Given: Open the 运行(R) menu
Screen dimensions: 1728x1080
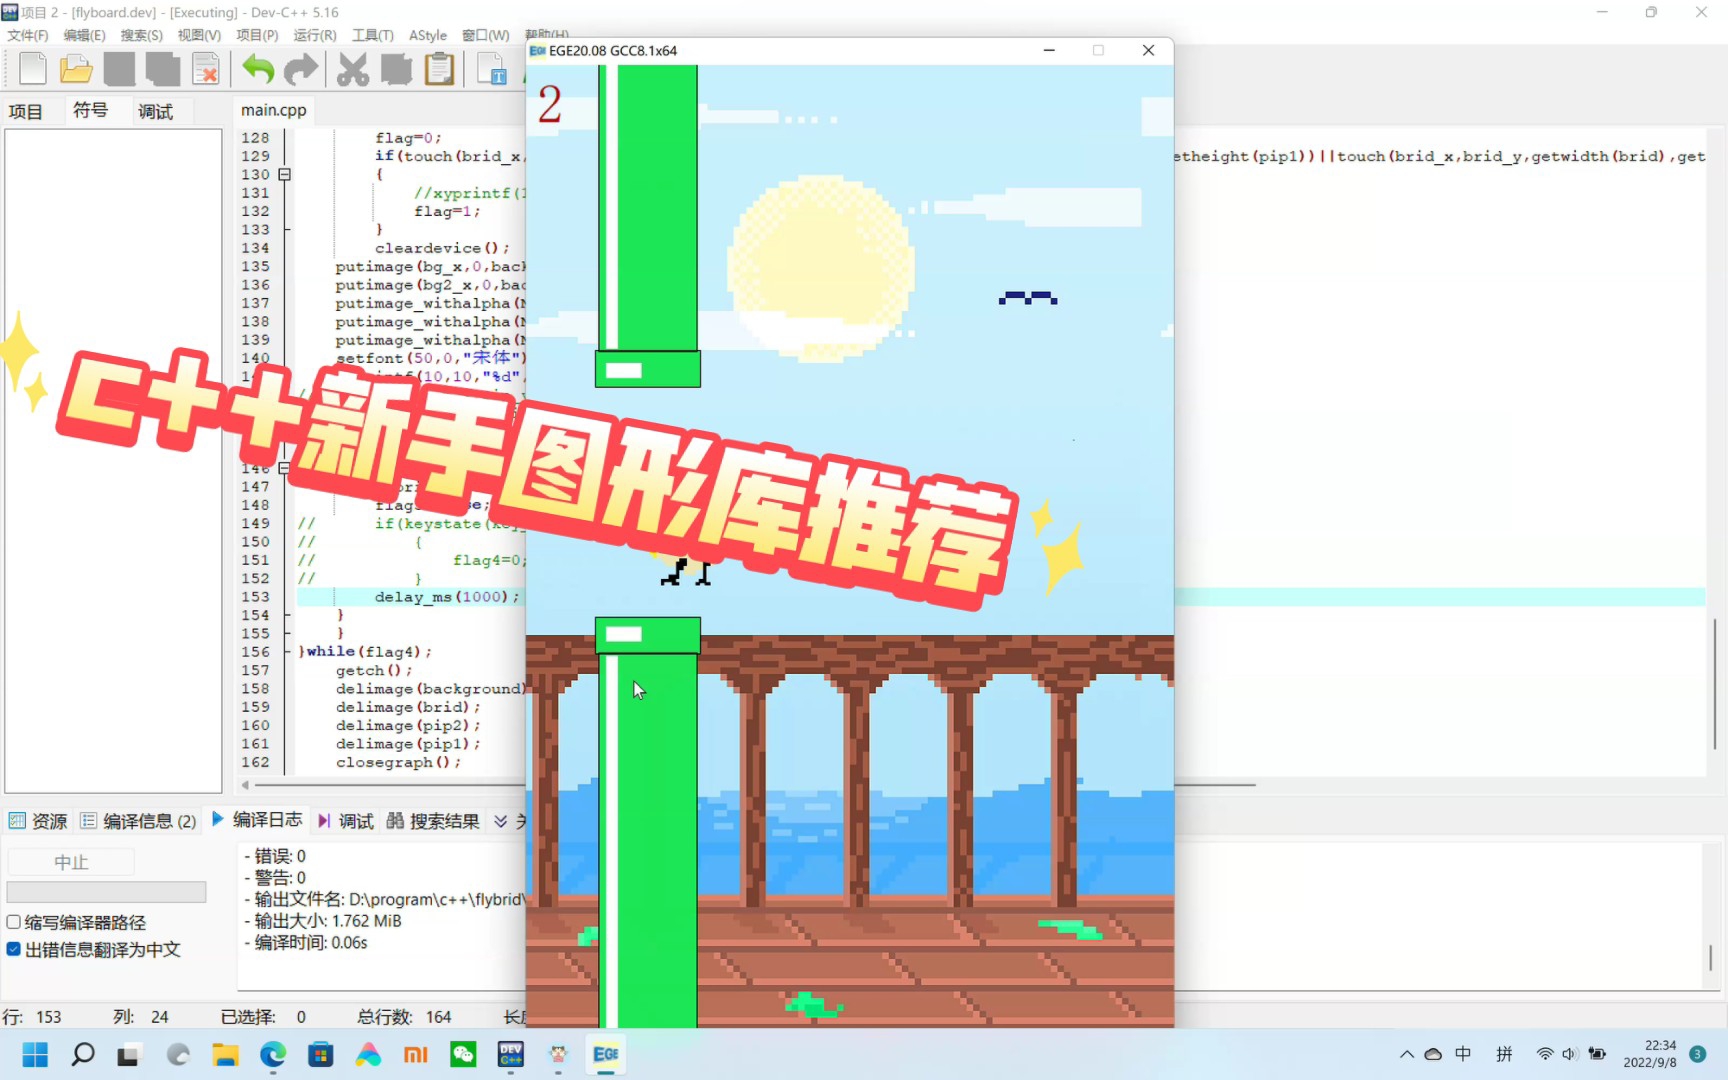Looking at the screenshot, I should (315, 35).
